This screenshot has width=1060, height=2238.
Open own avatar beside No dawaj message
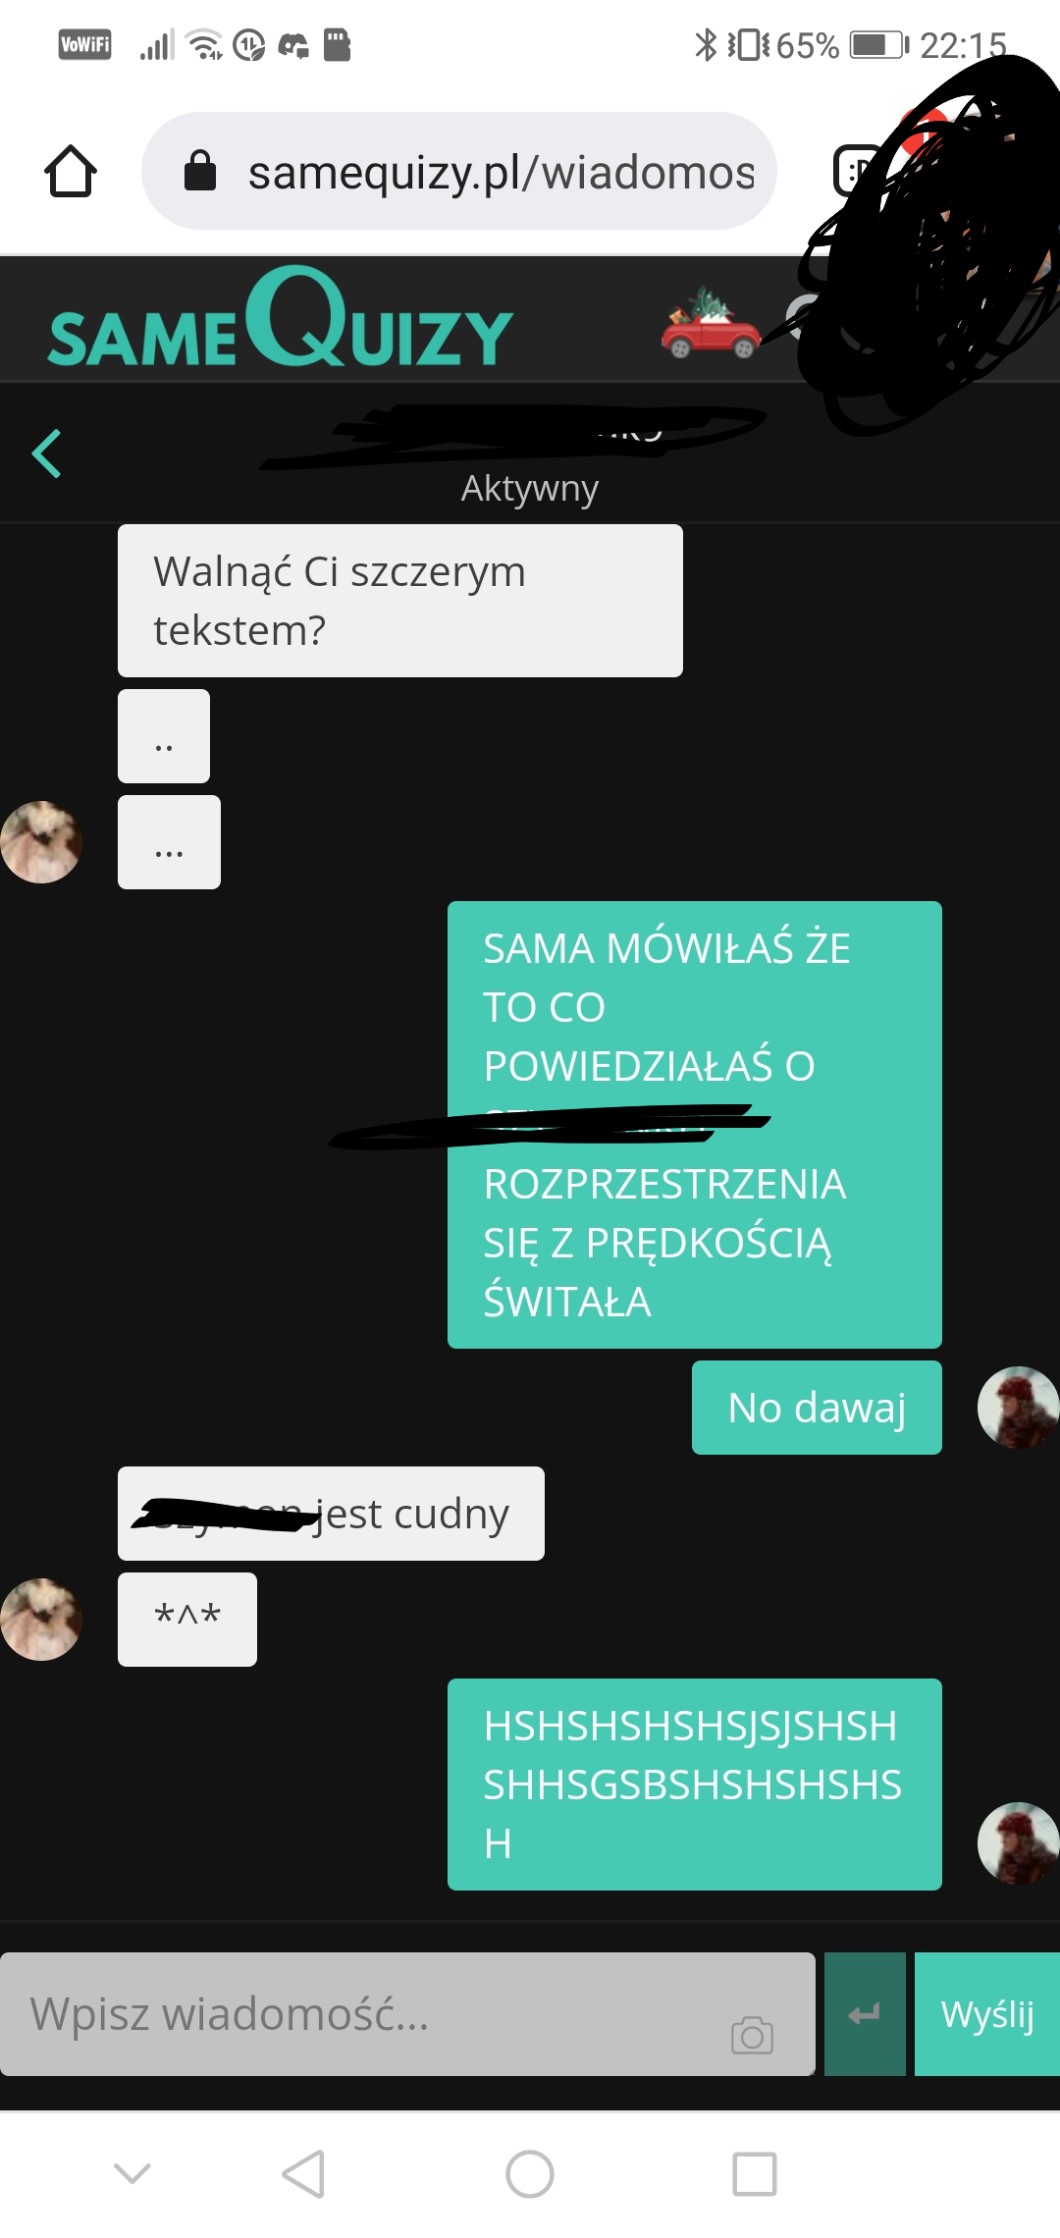(1018, 1407)
